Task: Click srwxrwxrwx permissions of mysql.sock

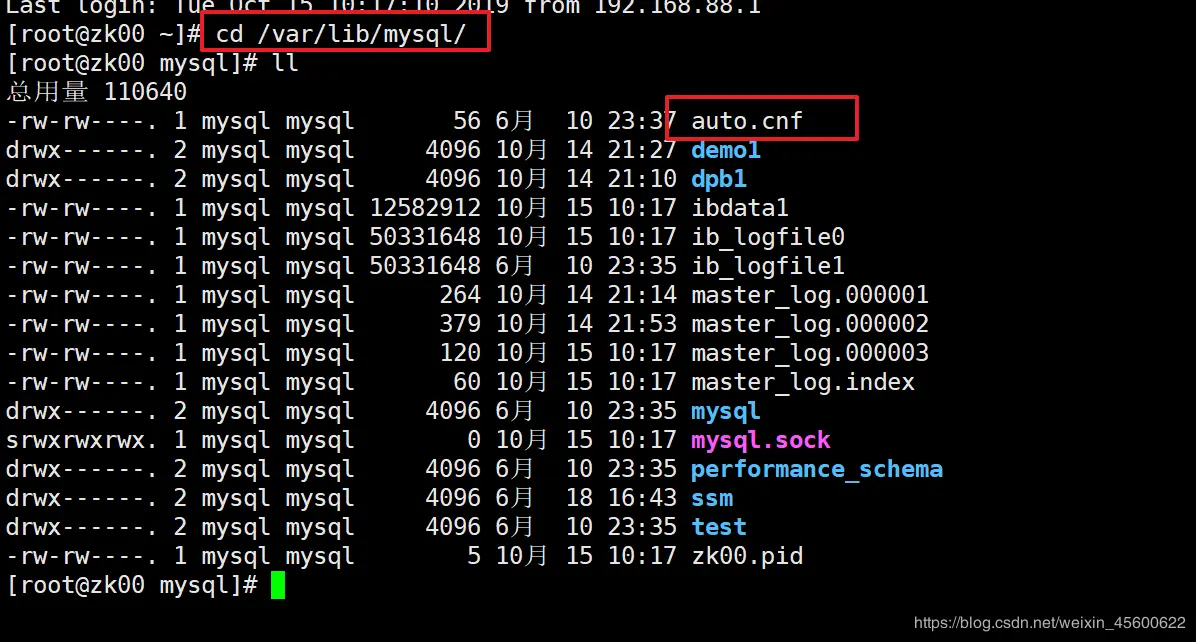Action: [82, 440]
